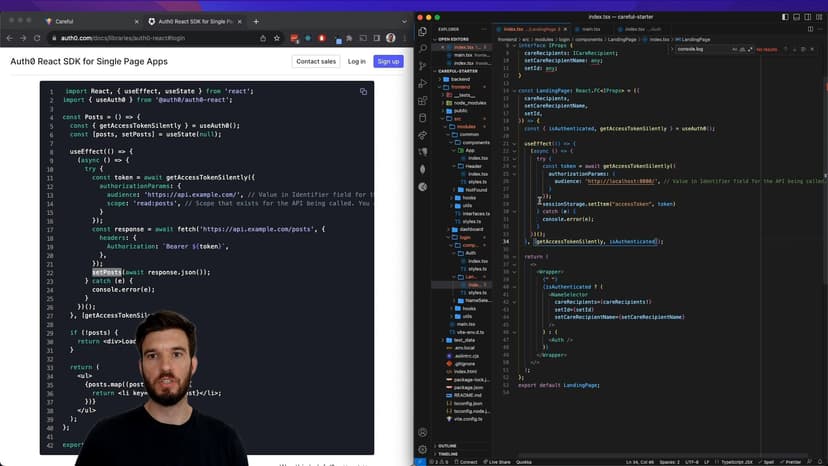Expand the OUTLINE section in Explorer
This screenshot has height=466, width=828.
point(447,445)
